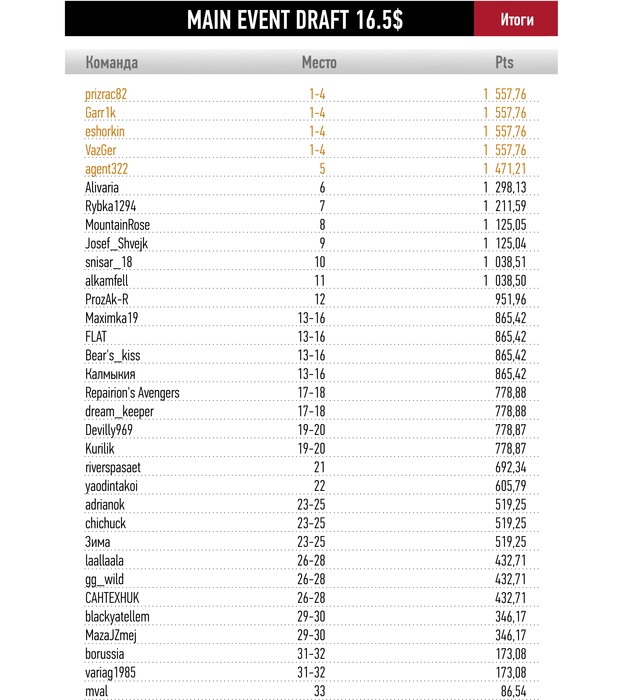Sort by the Команда column header
623x700 pixels.
click(112, 63)
